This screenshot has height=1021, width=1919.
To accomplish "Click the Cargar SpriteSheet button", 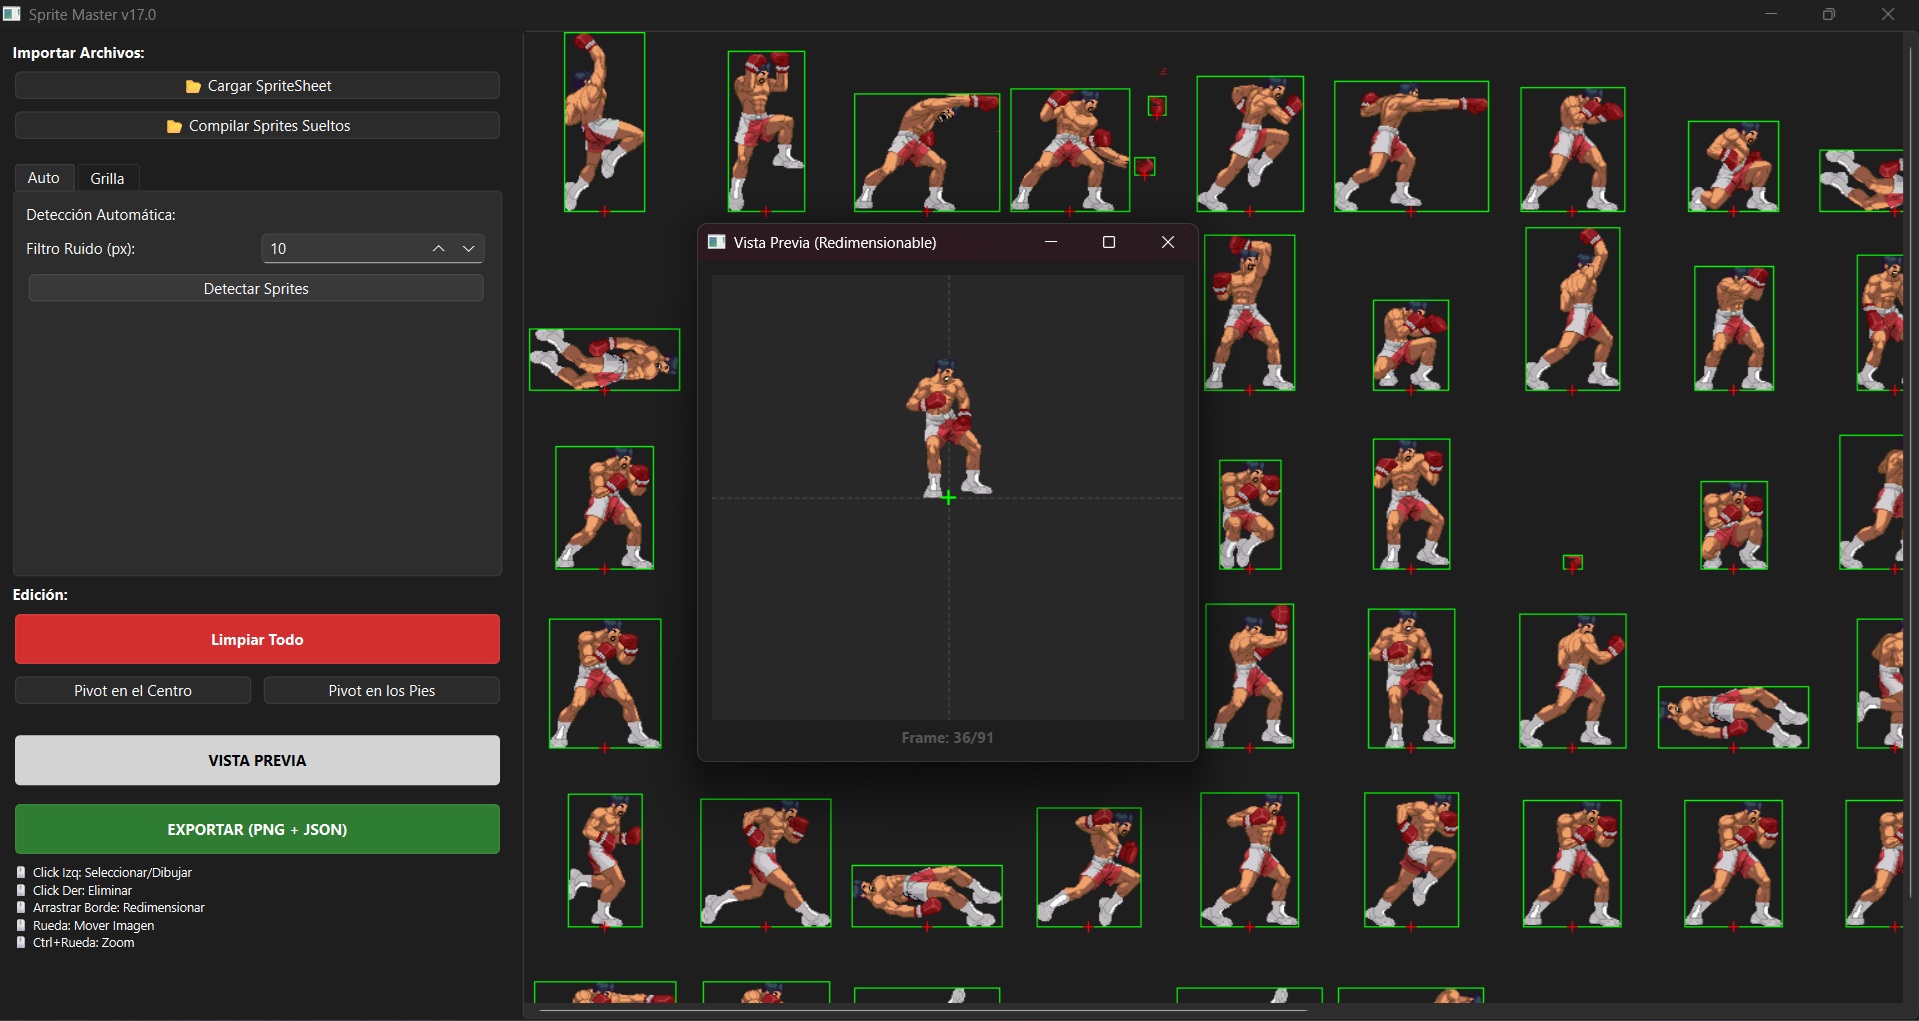I will click(257, 86).
